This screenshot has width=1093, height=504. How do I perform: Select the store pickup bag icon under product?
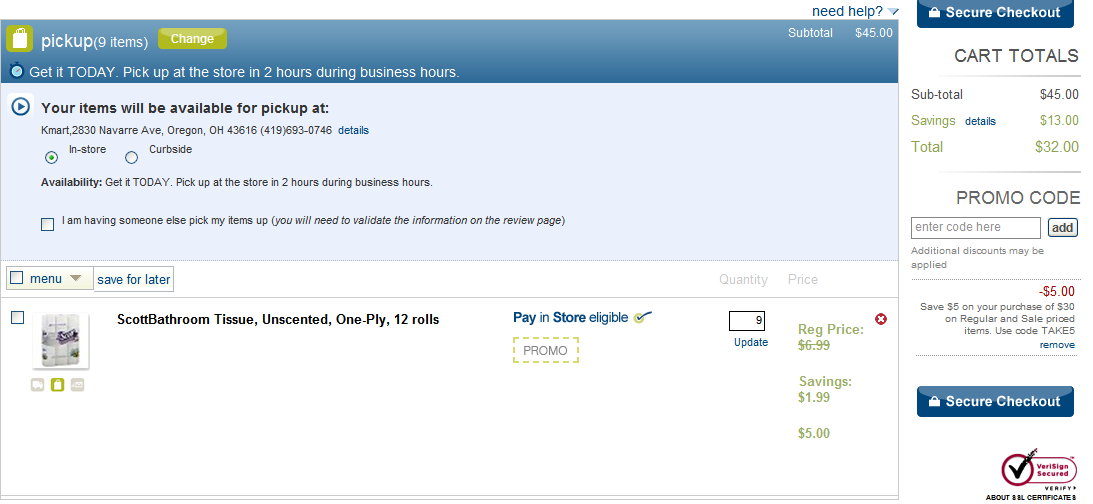(x=57, y=384)
